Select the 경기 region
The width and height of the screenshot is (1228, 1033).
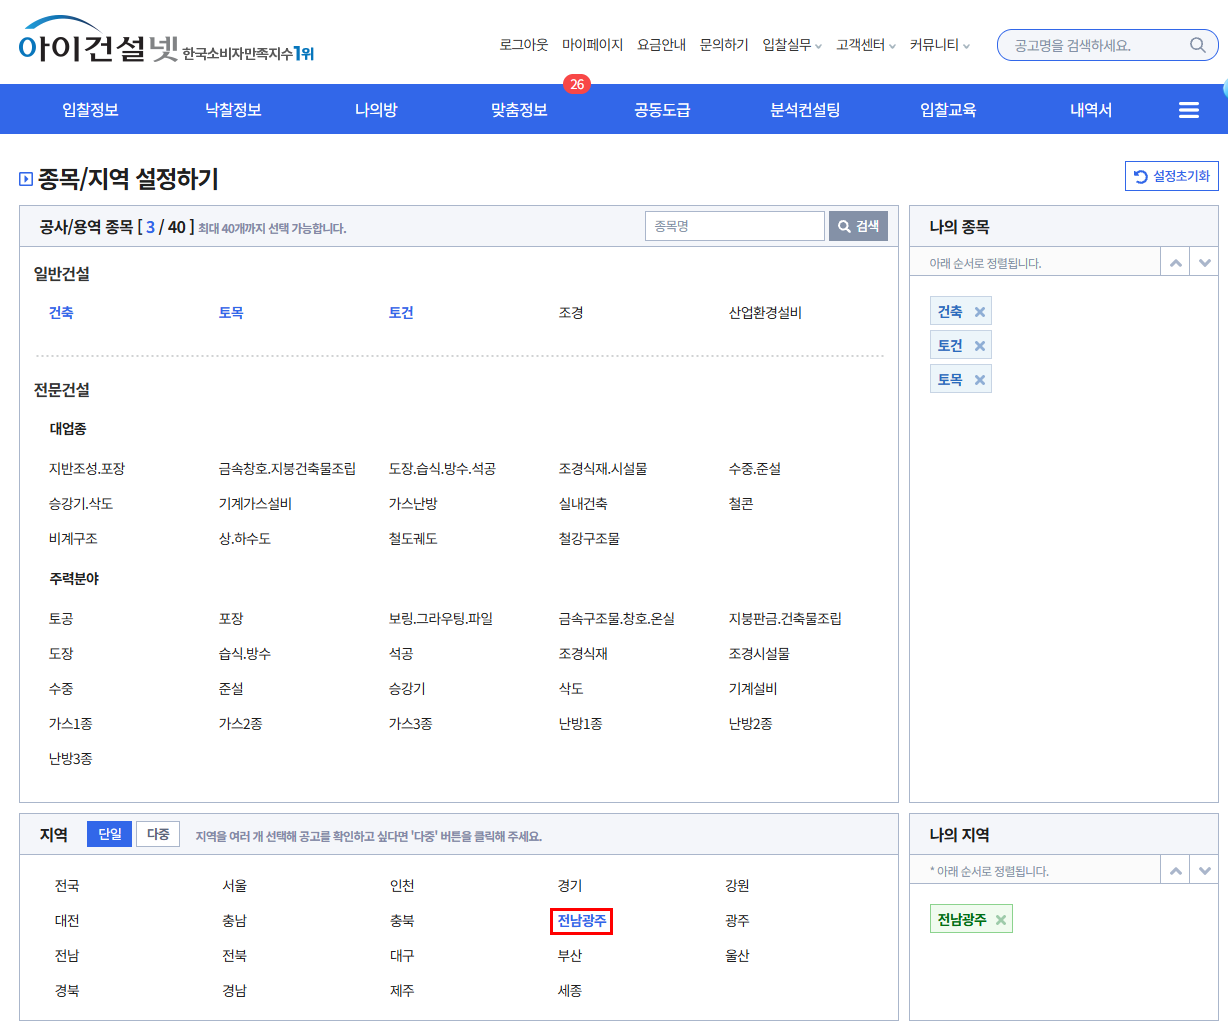(x=570, y=886)
